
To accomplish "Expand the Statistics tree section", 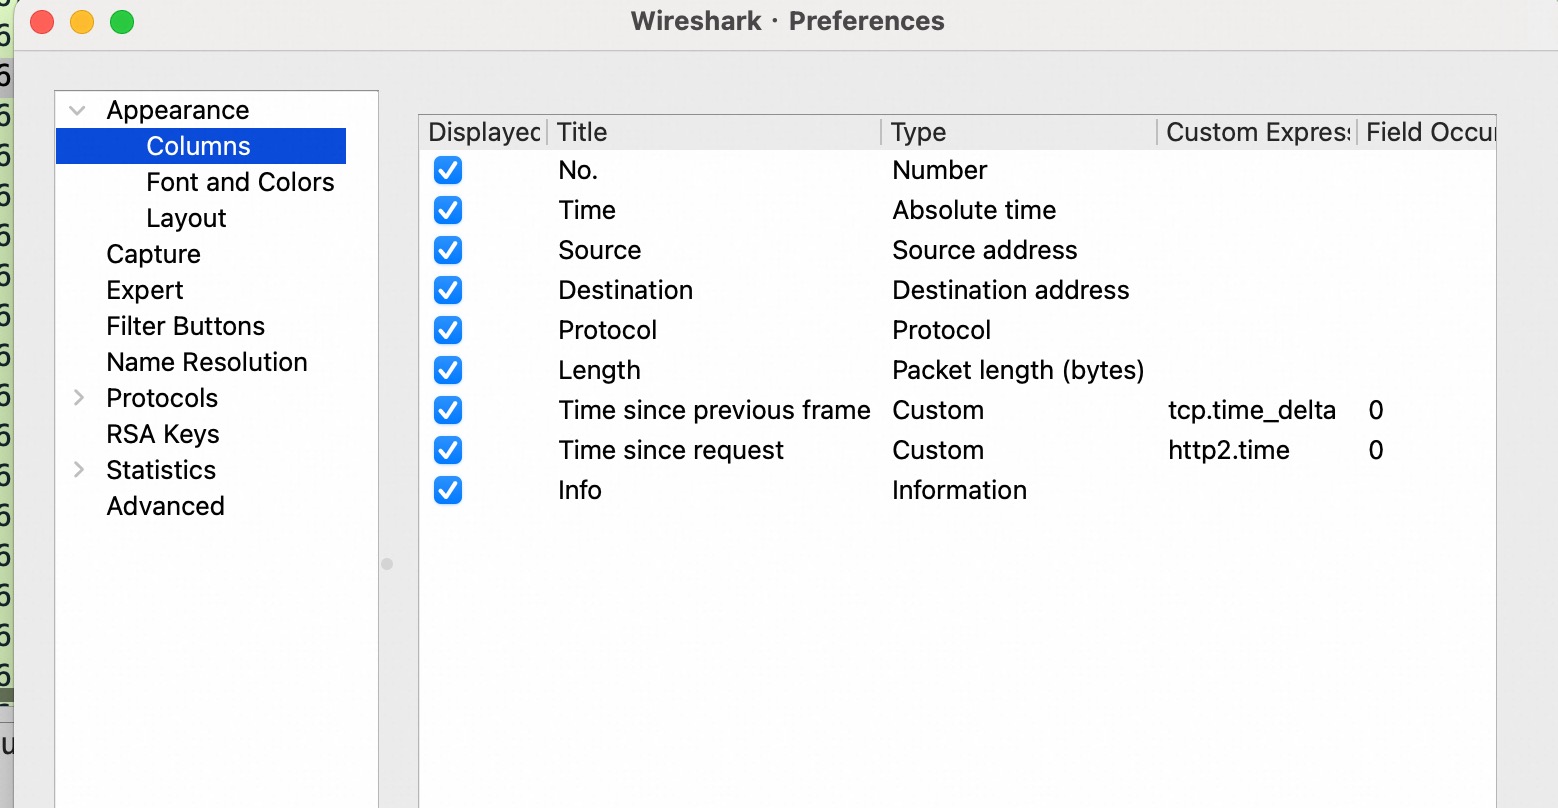I will (x=78, y=470).
